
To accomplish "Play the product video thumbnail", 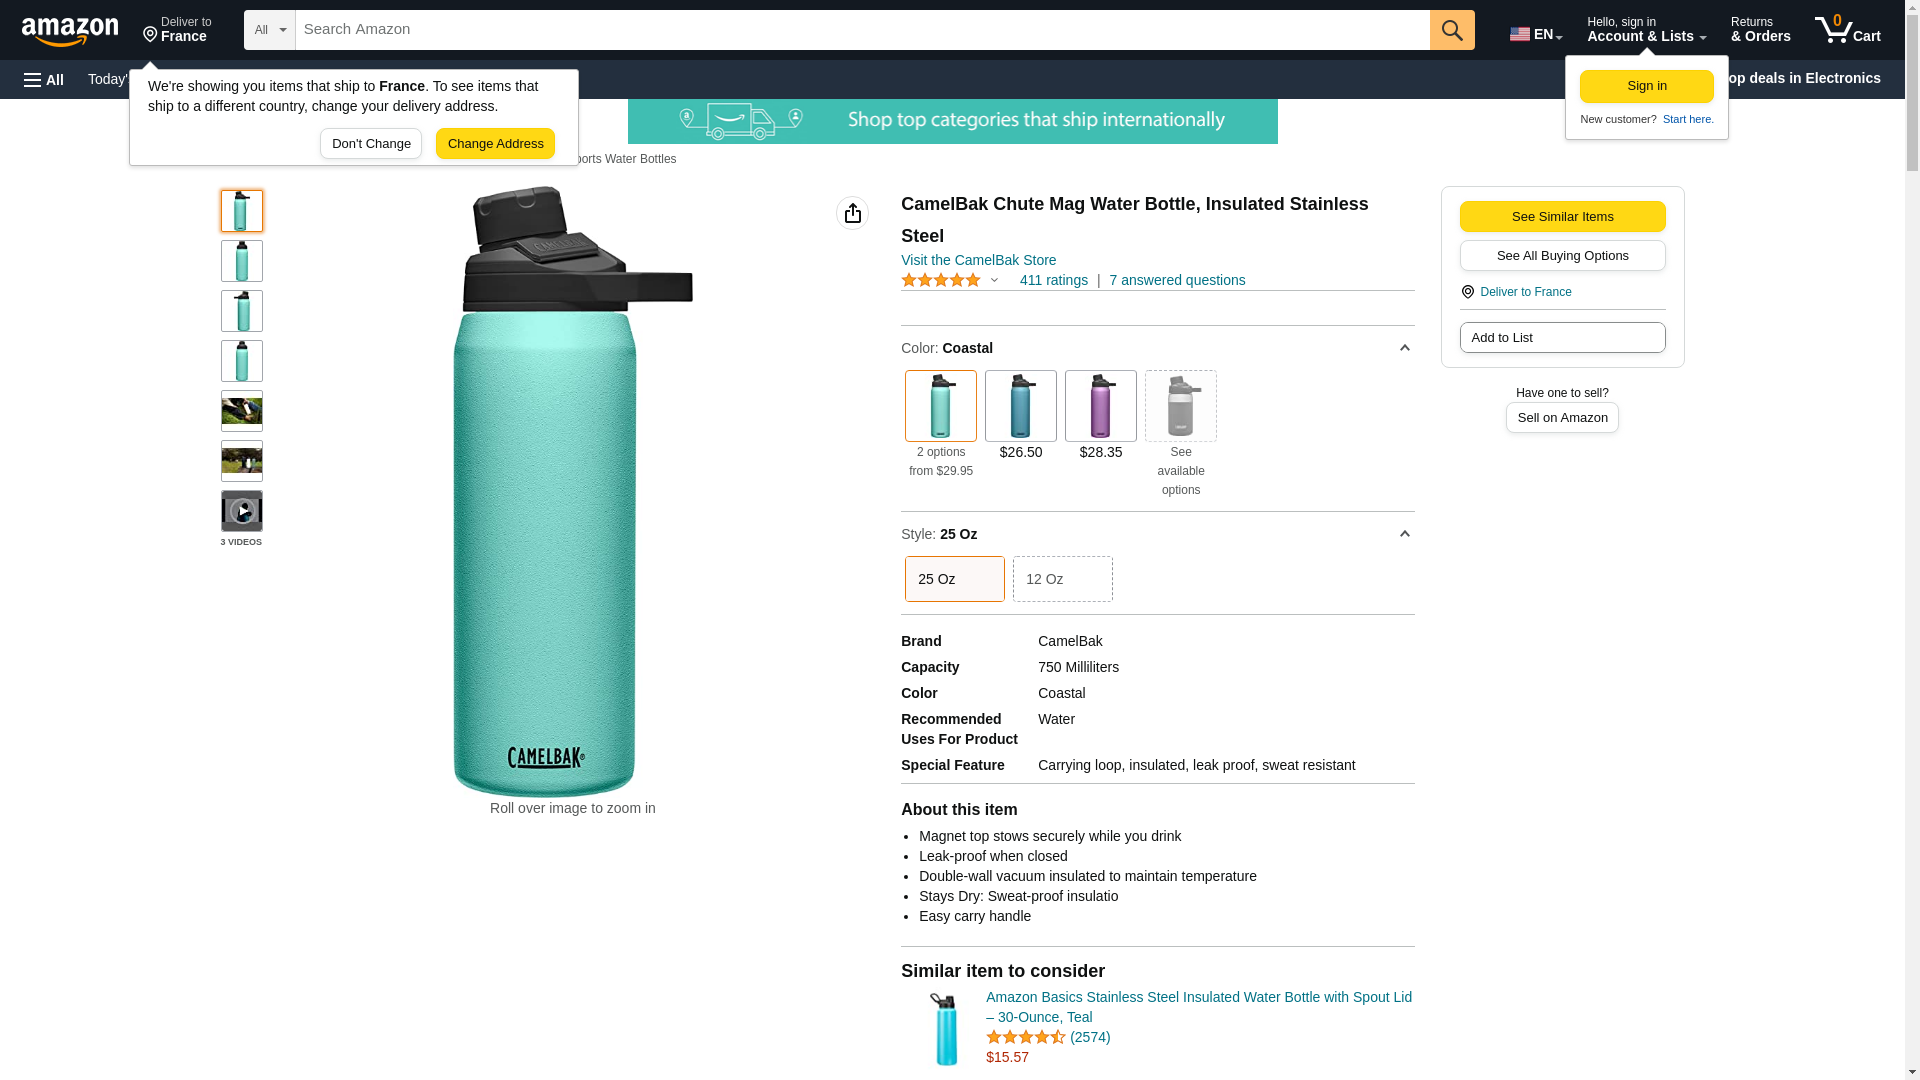I will tap(242, 511).
